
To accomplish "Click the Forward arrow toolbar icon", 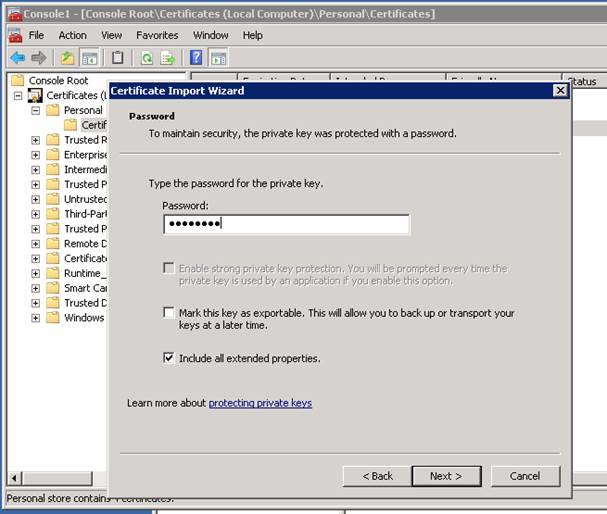I will [x=38, y=58].
